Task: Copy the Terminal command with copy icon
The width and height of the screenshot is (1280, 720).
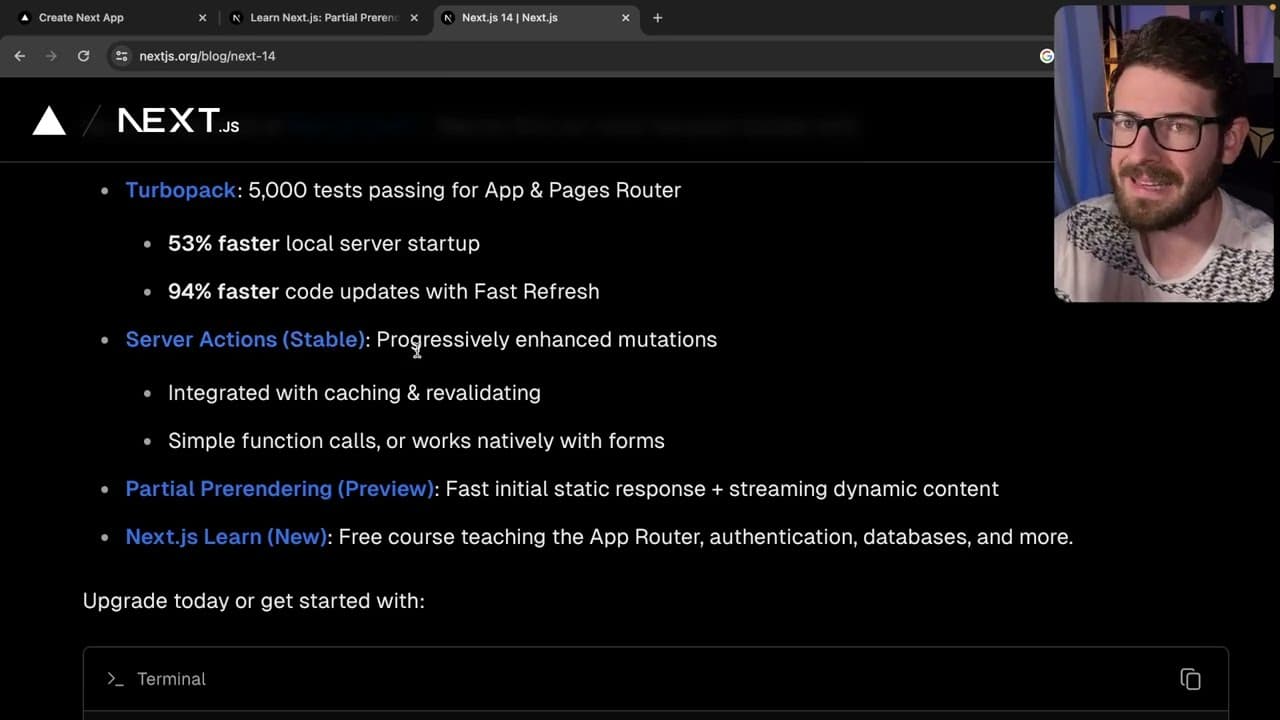Action: tap(1190, 679)
